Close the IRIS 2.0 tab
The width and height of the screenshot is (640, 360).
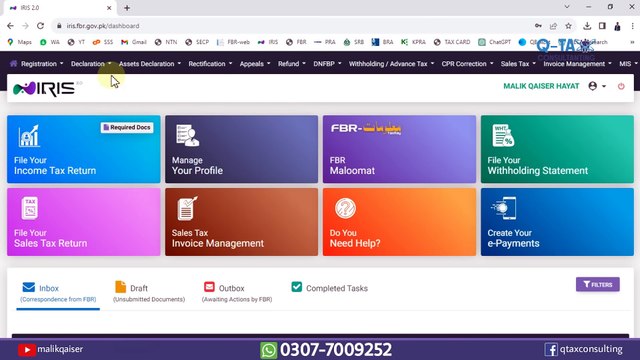(109, 8)
